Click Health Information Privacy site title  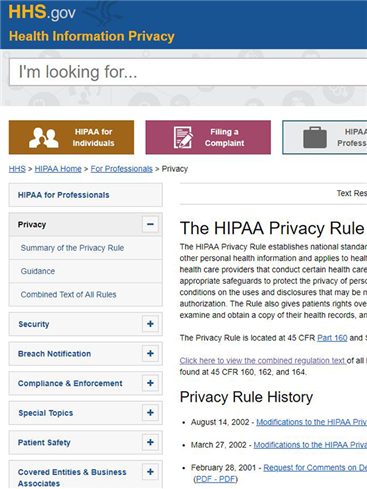92,36
